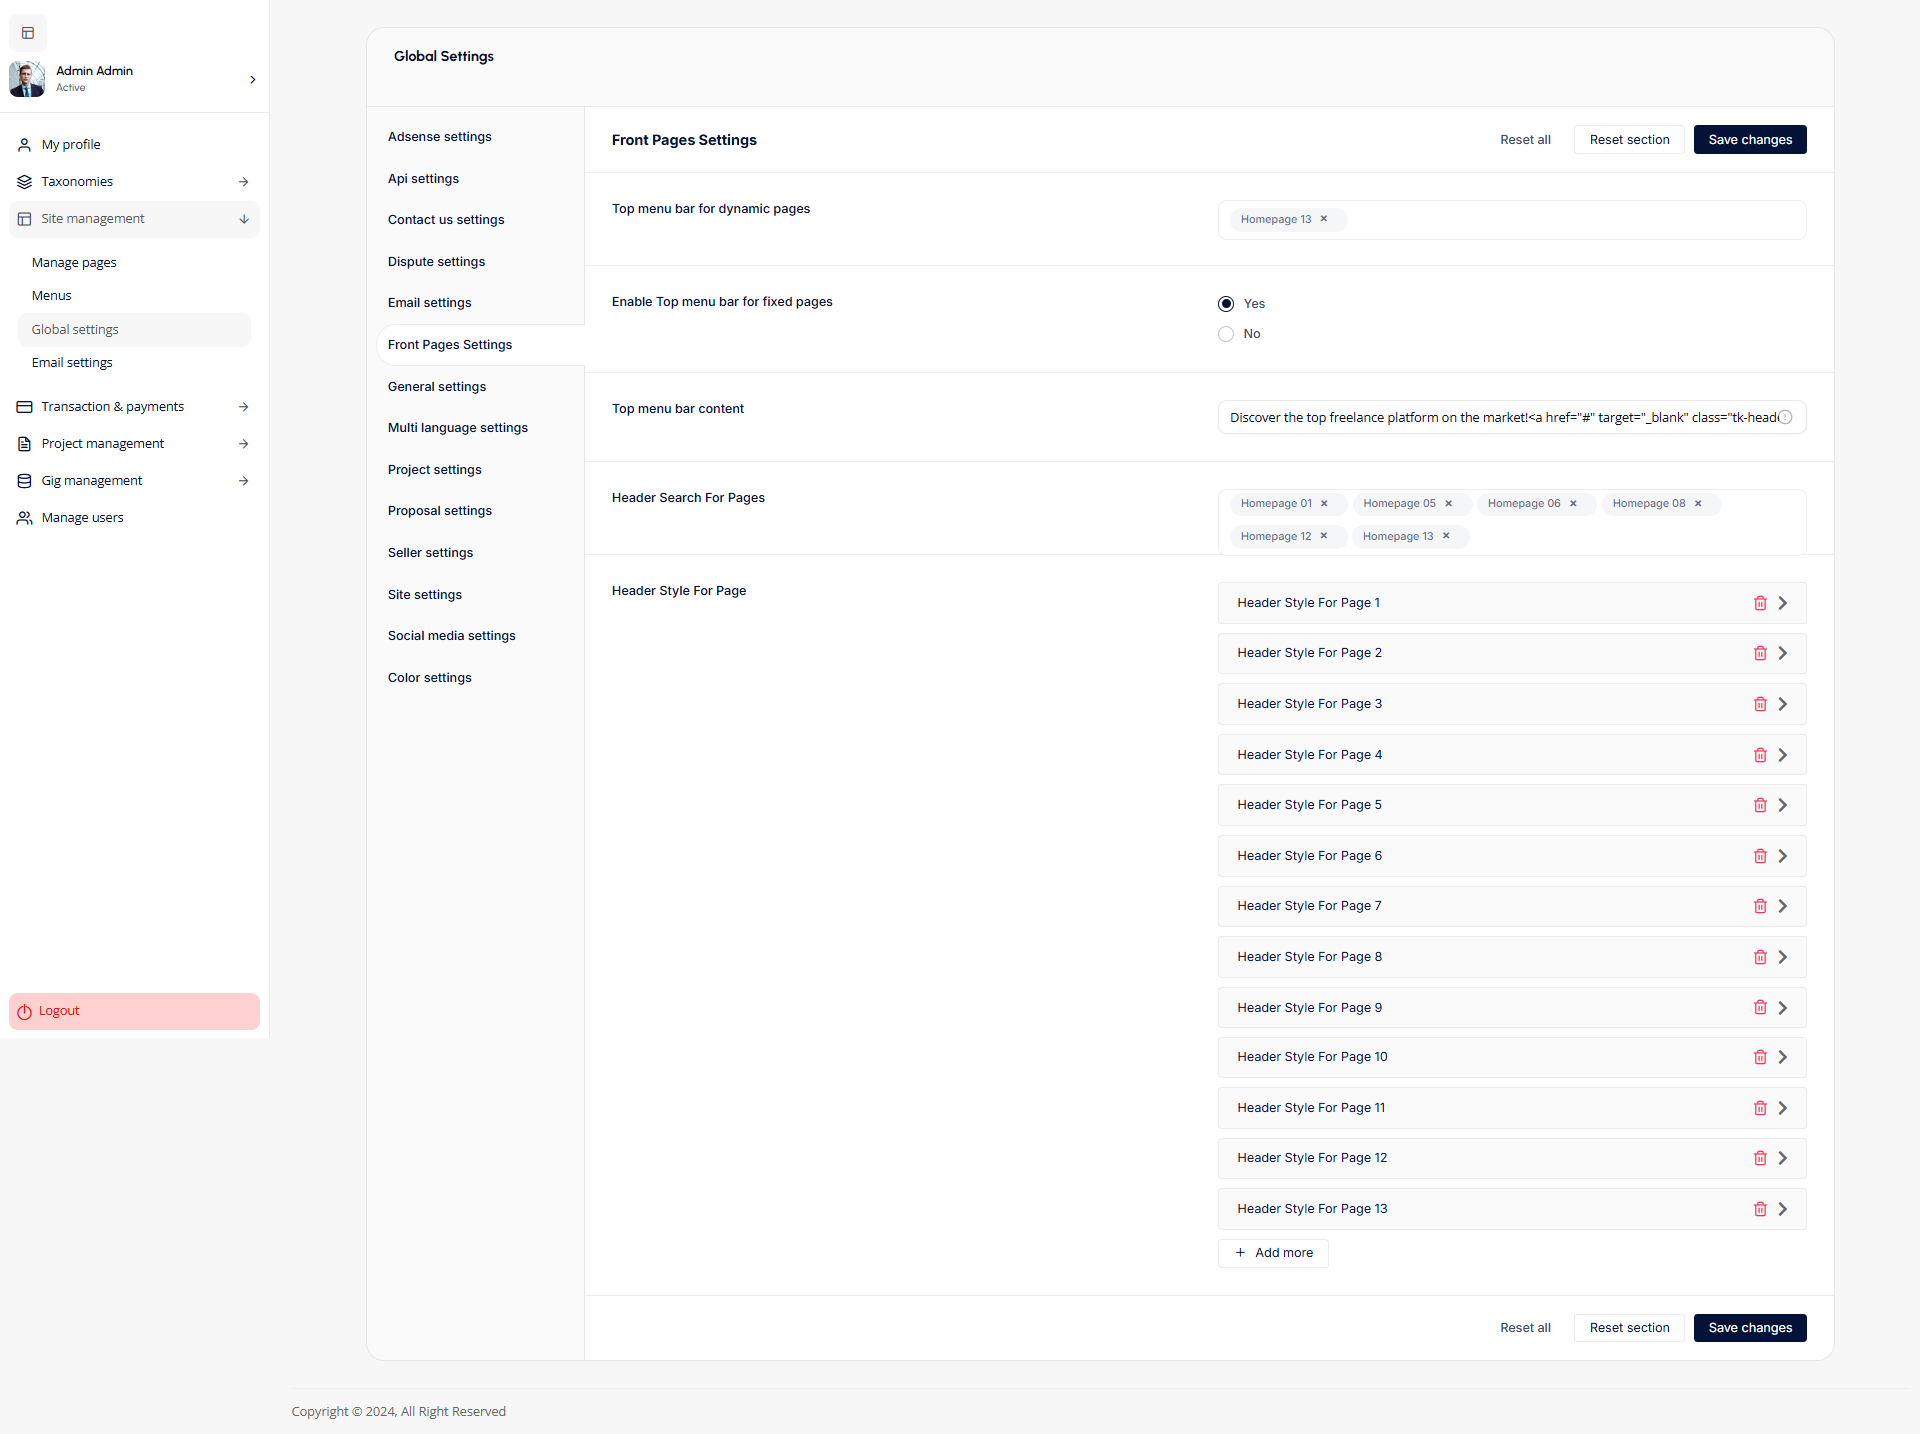Expand the Taxonomies sidebar menu arrow
1920x1434 pixels.
(244, 182)
